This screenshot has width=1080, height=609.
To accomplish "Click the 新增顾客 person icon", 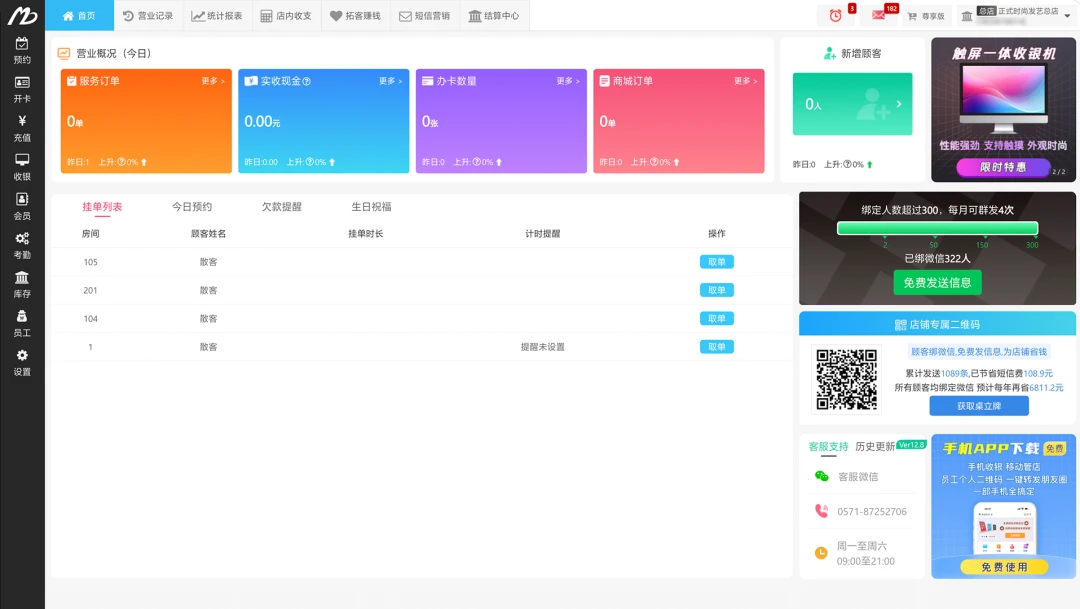I will pyautogui.click(x=830, y=53).
